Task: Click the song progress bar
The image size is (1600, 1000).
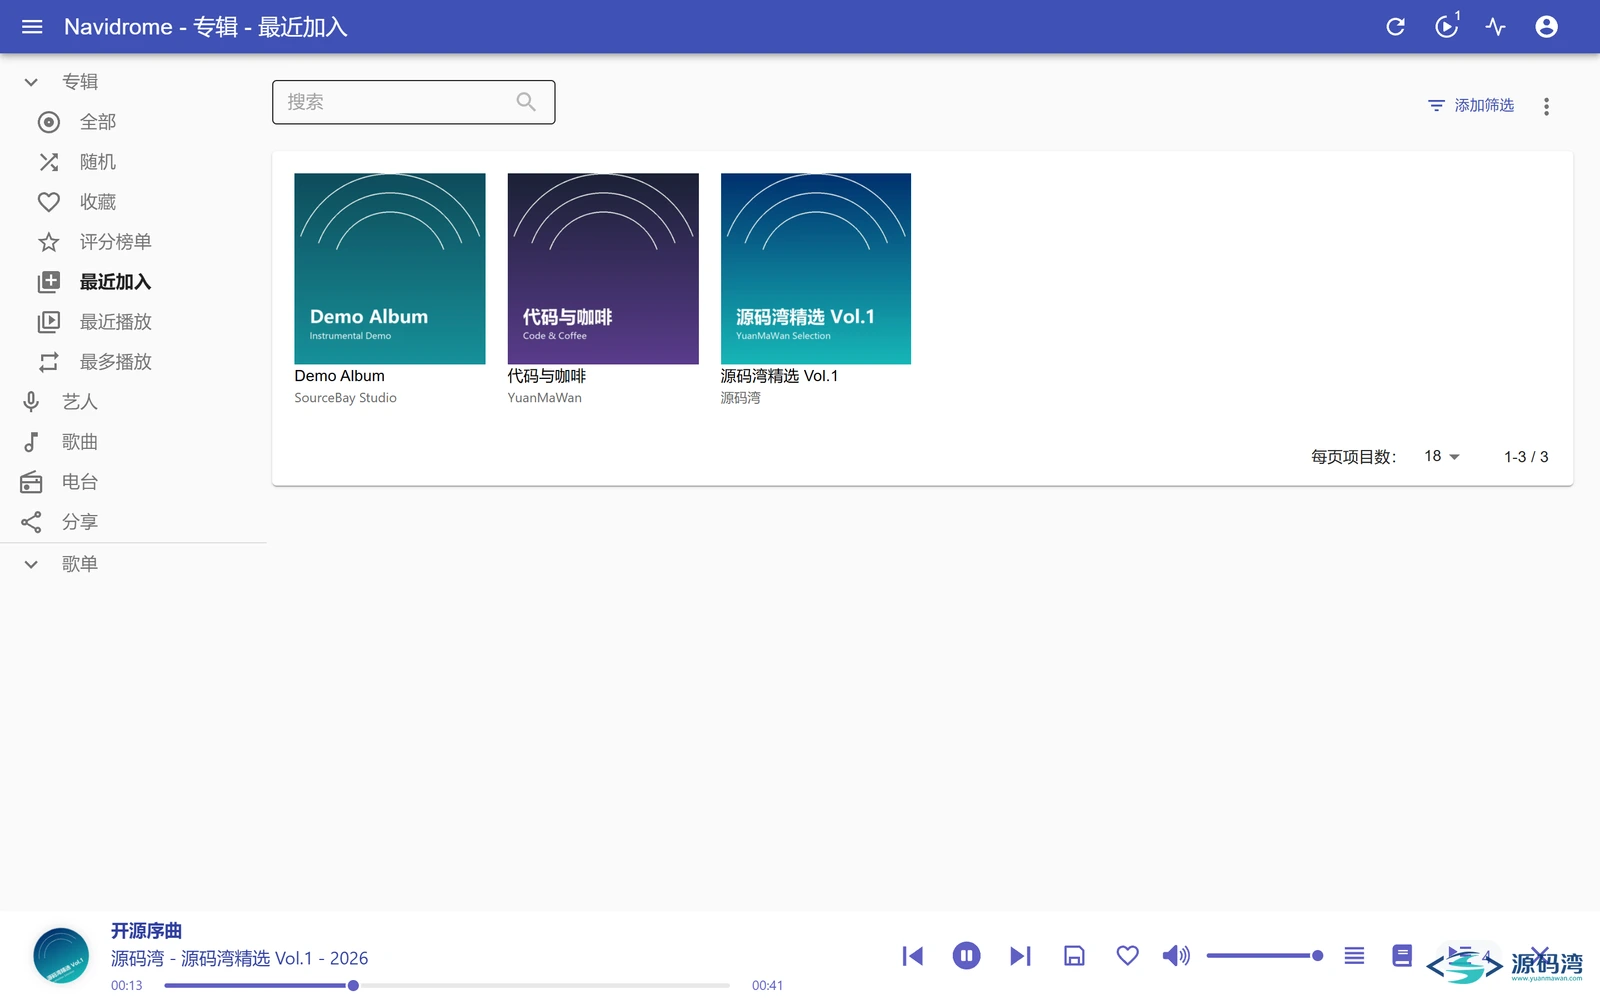Action: tap(447, 986)
